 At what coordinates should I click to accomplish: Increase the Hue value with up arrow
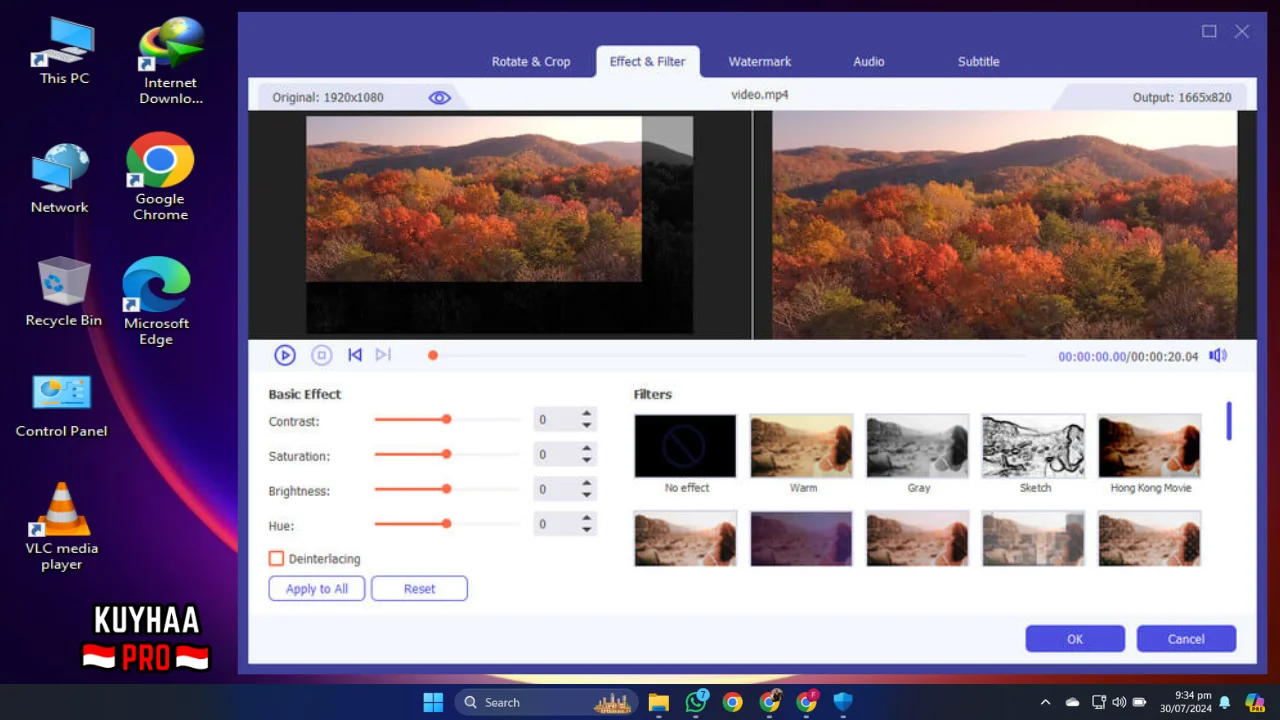coord(587,519)
